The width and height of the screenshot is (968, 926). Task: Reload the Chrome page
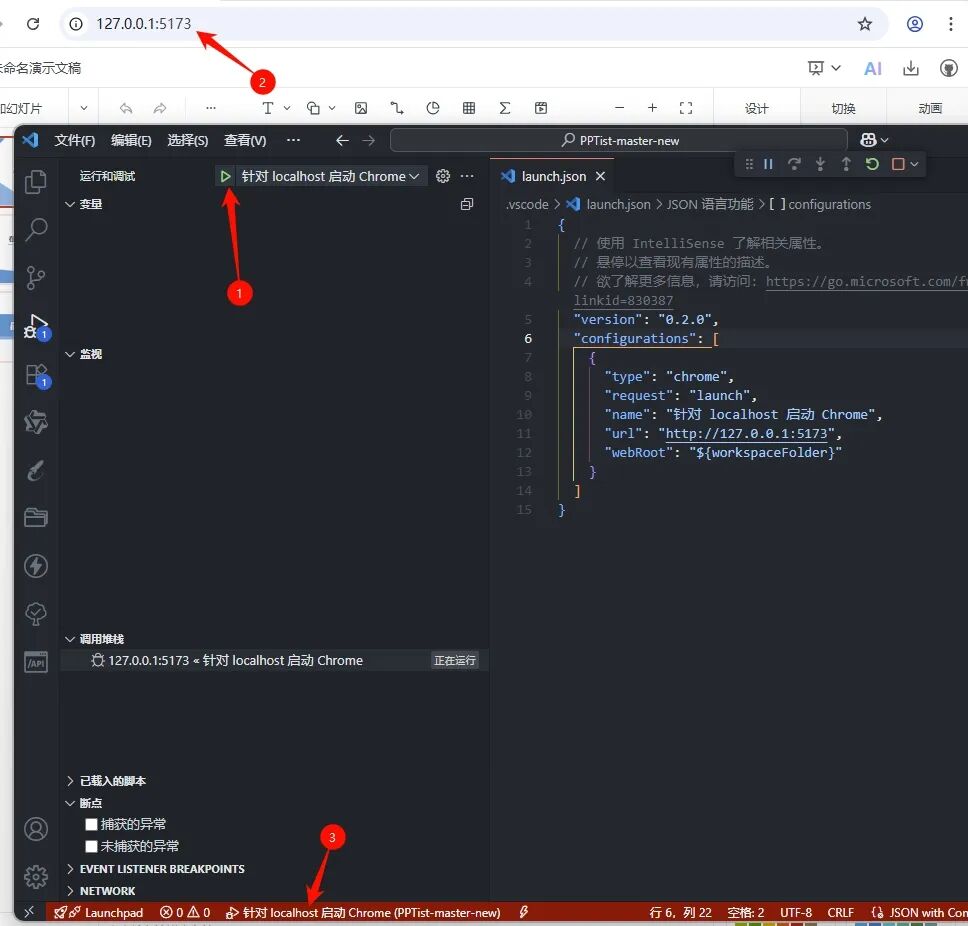click(33, 23)
